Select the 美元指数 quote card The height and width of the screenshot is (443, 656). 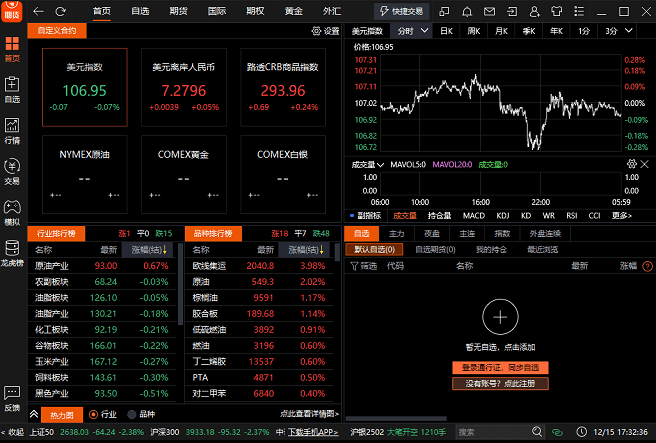pos(85,87)
